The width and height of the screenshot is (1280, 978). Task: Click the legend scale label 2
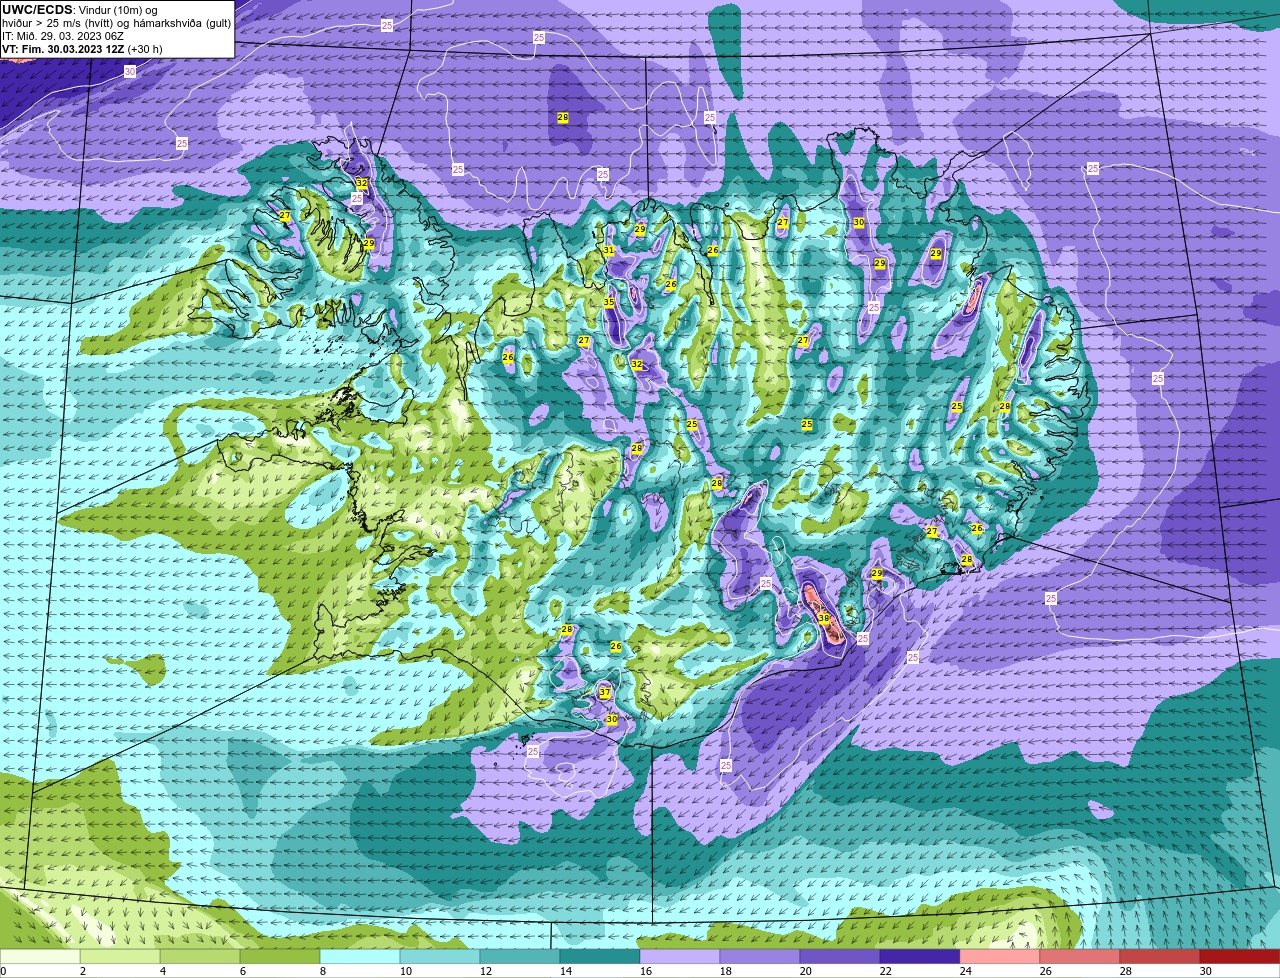(x=83, y=971)
